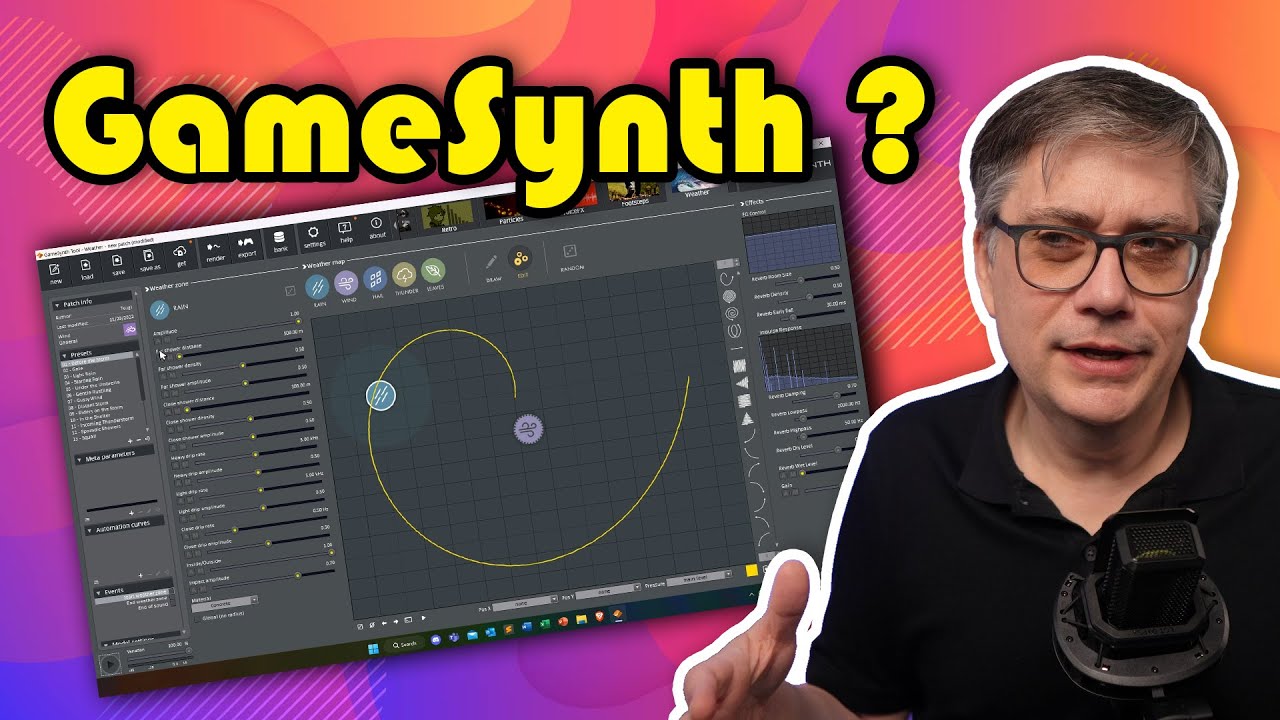Collapse the Patch Info section
The height and width of the screenshot is (720, 1280).
click(57, 306)
